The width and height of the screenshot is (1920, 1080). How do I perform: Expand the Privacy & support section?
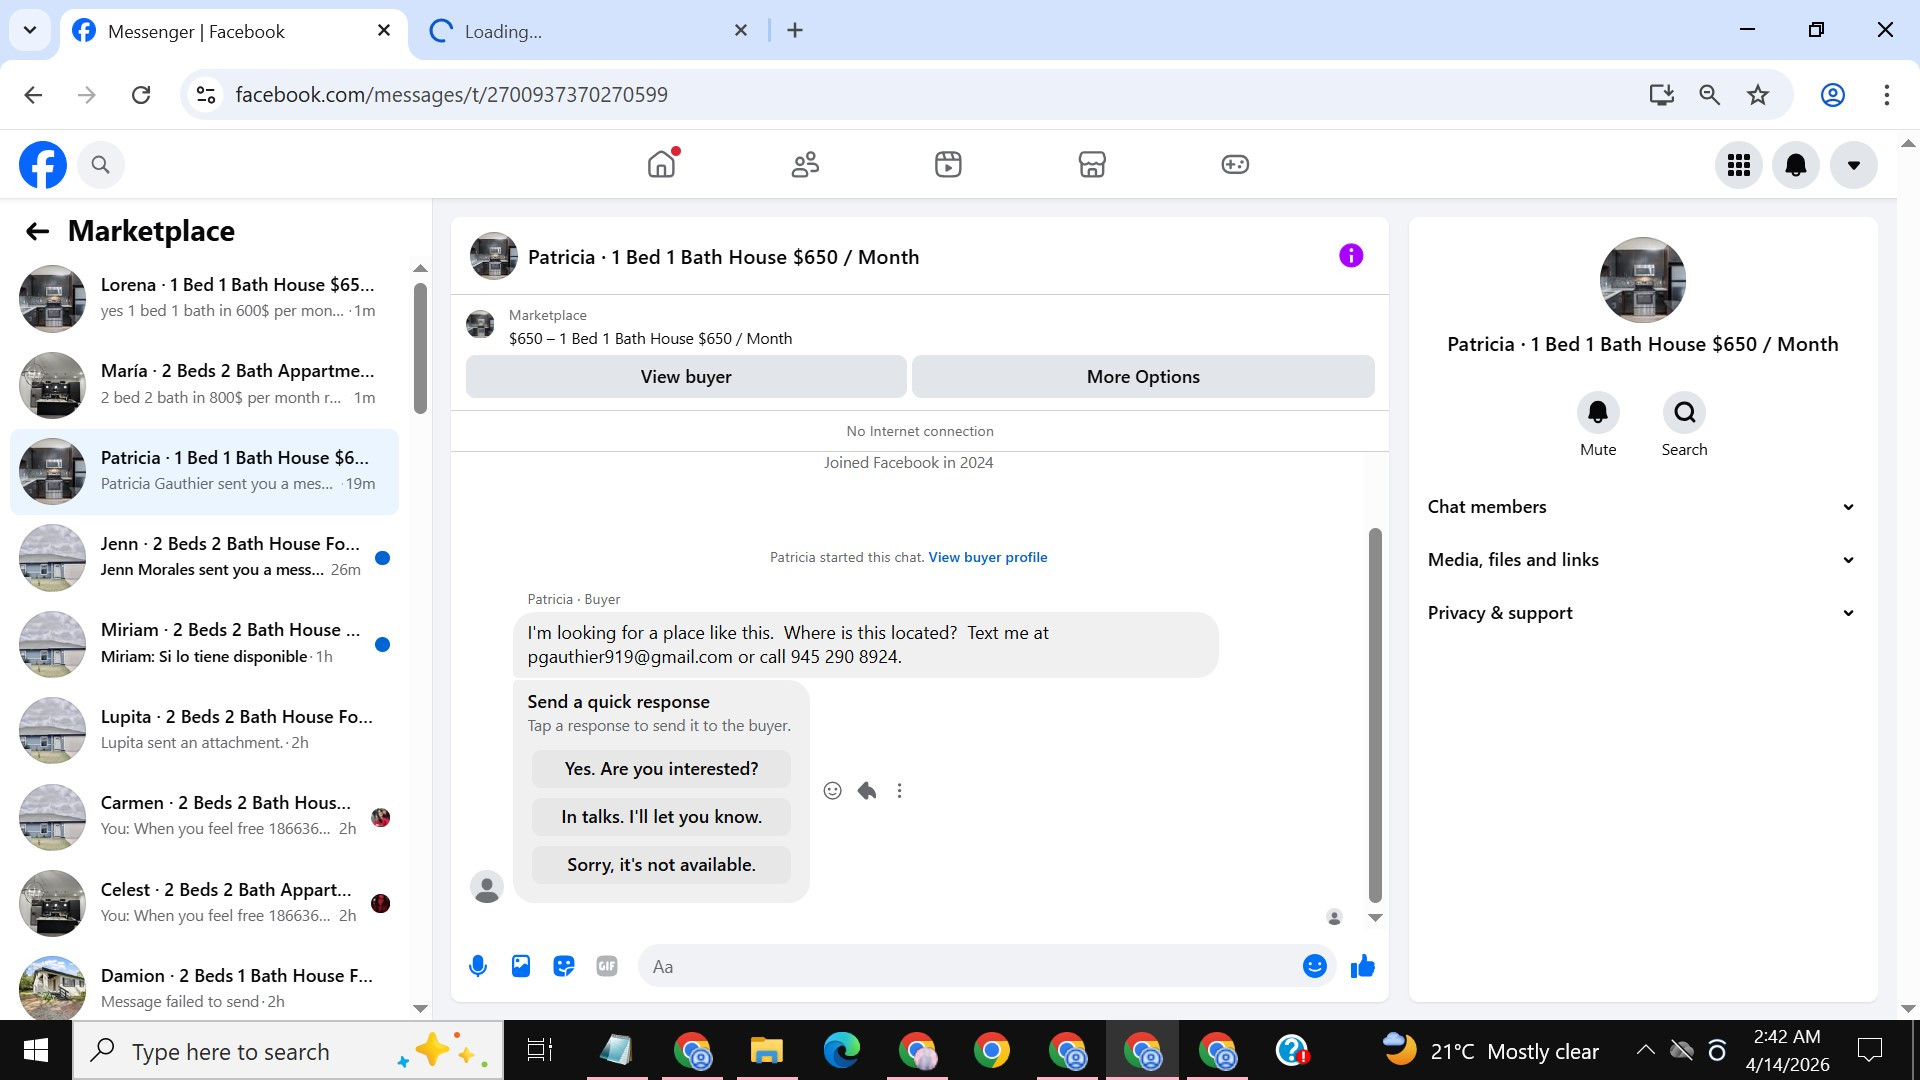point(1642,613)
